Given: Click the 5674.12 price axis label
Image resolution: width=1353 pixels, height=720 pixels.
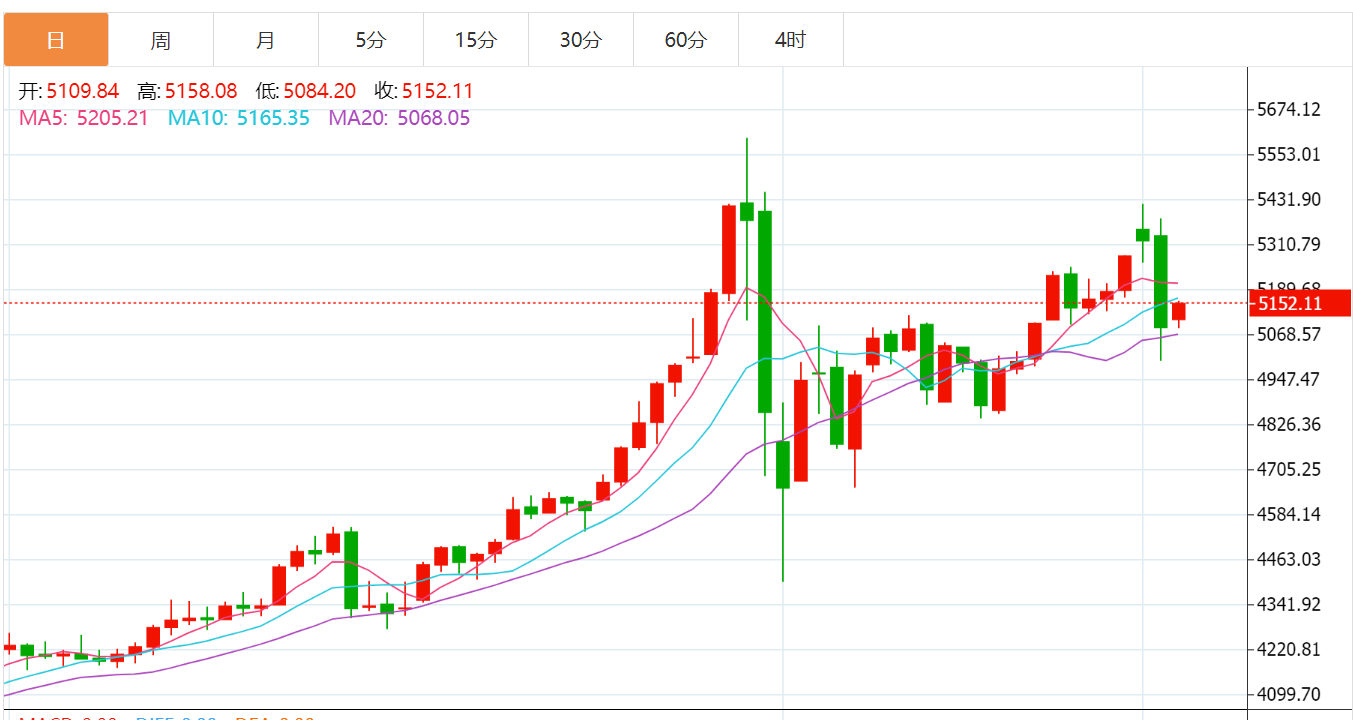Looking at the screenshot, I should pyautogui.click(x=1288, y=109).
